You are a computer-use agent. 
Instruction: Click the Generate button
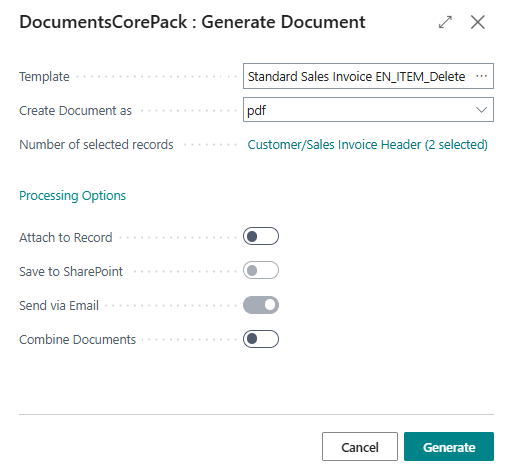[449, 447]
